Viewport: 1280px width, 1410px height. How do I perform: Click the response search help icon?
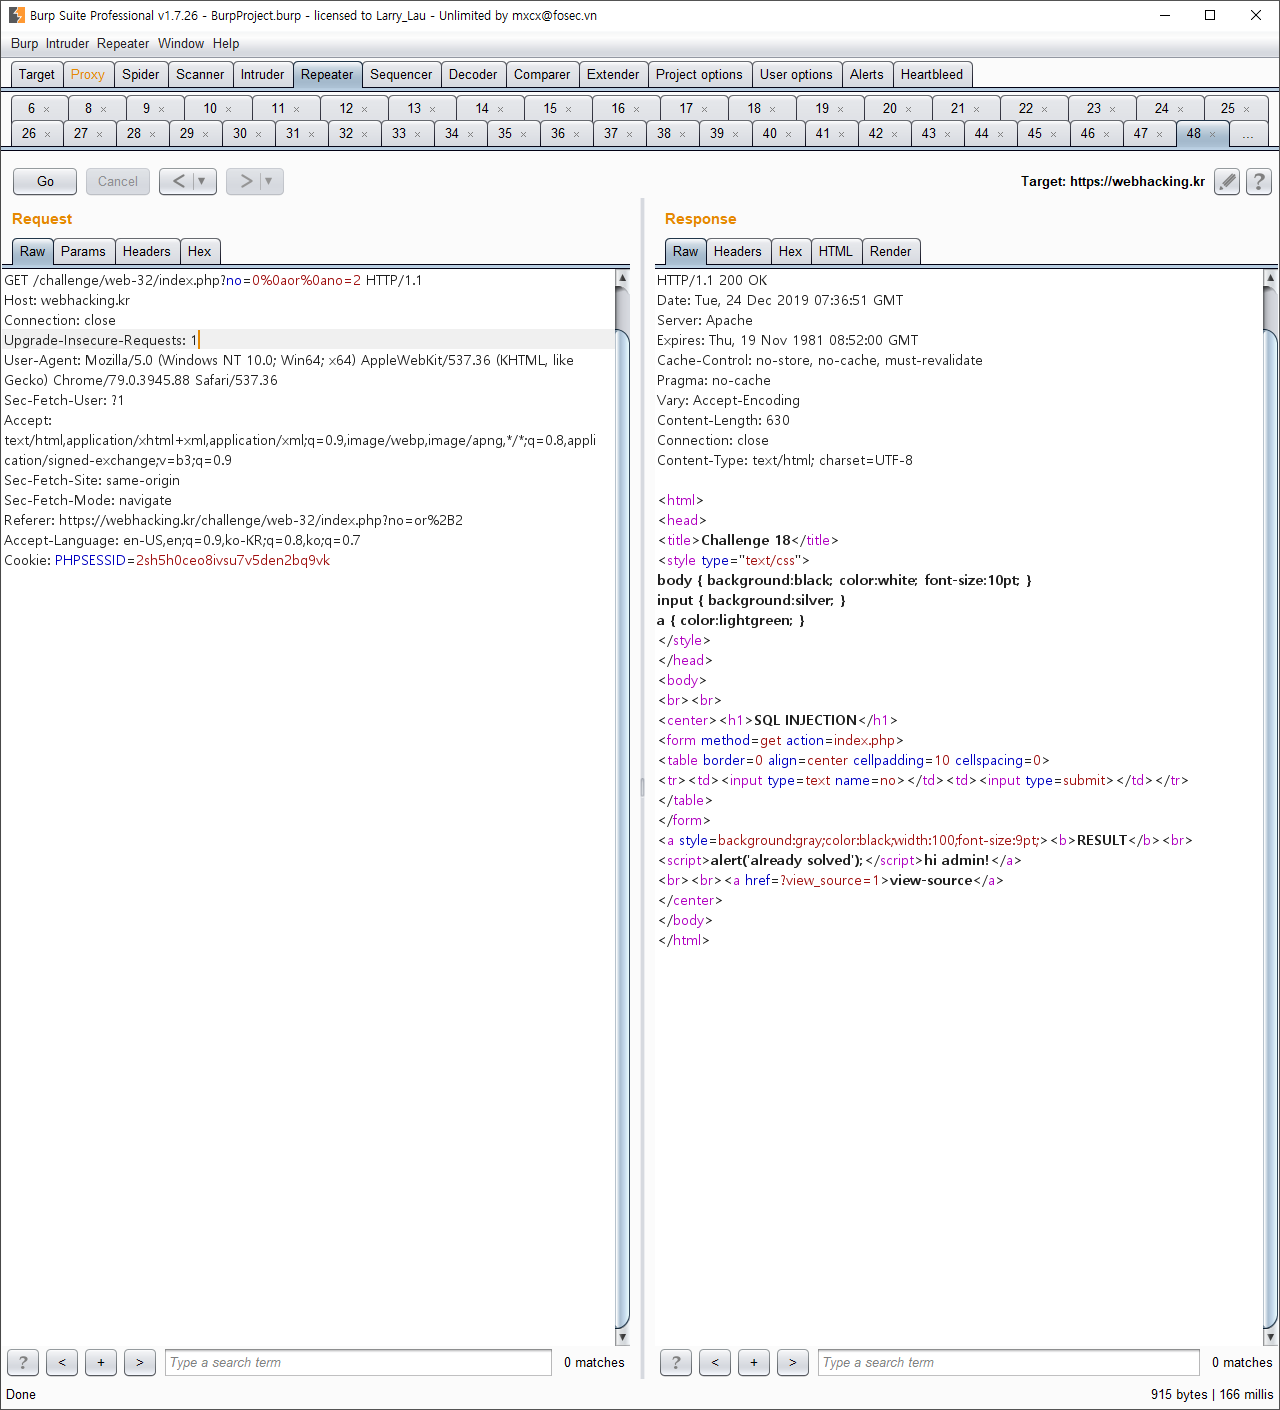(676, 1362)
